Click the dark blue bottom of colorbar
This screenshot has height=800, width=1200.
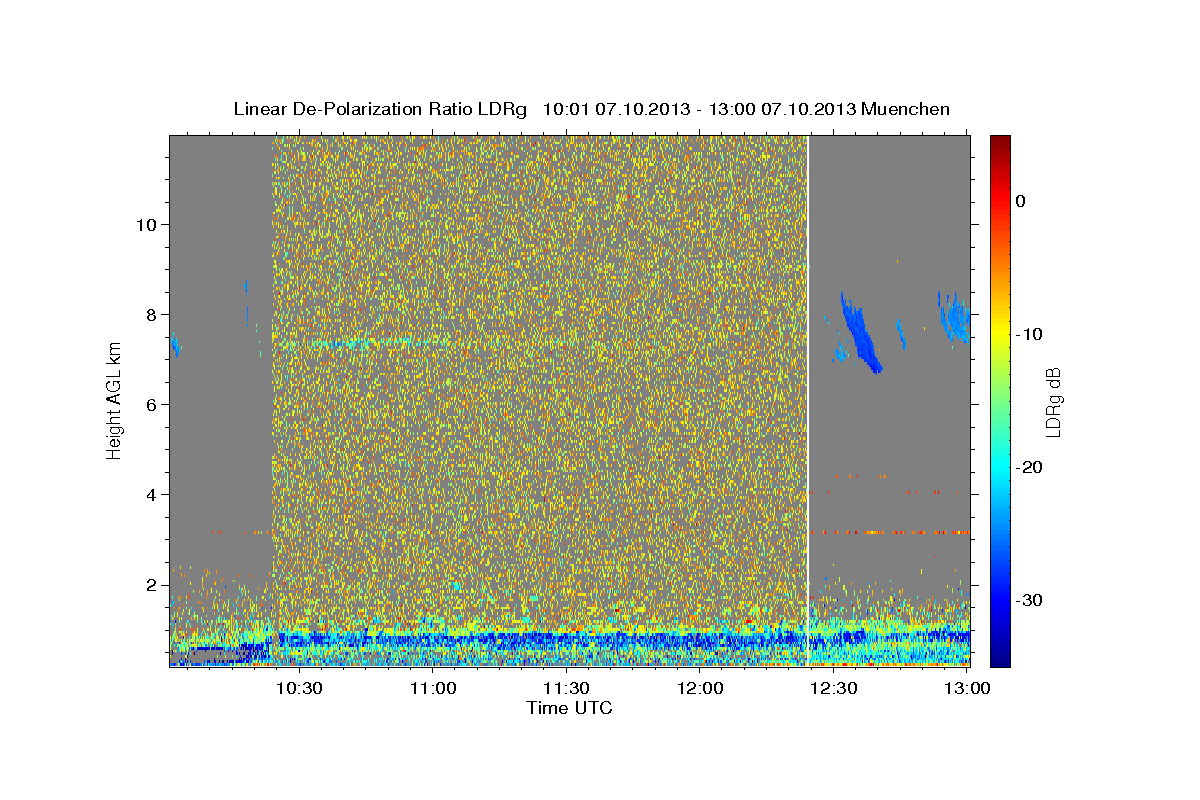(1000, 655)
